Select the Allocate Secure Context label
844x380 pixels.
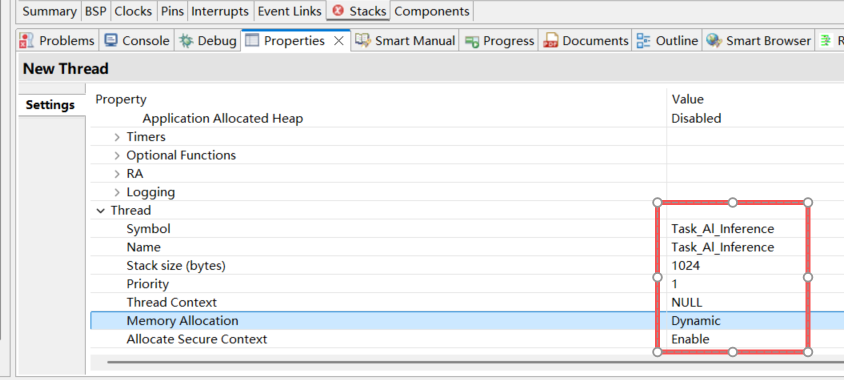coord(196,339)
